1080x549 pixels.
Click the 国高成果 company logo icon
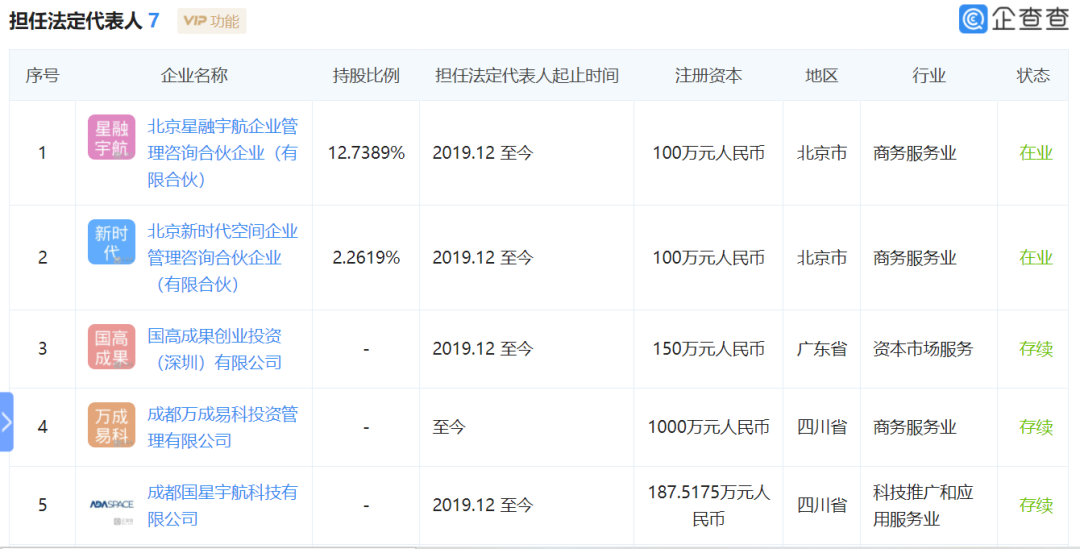pyautogui.click(x=111, y=346)
